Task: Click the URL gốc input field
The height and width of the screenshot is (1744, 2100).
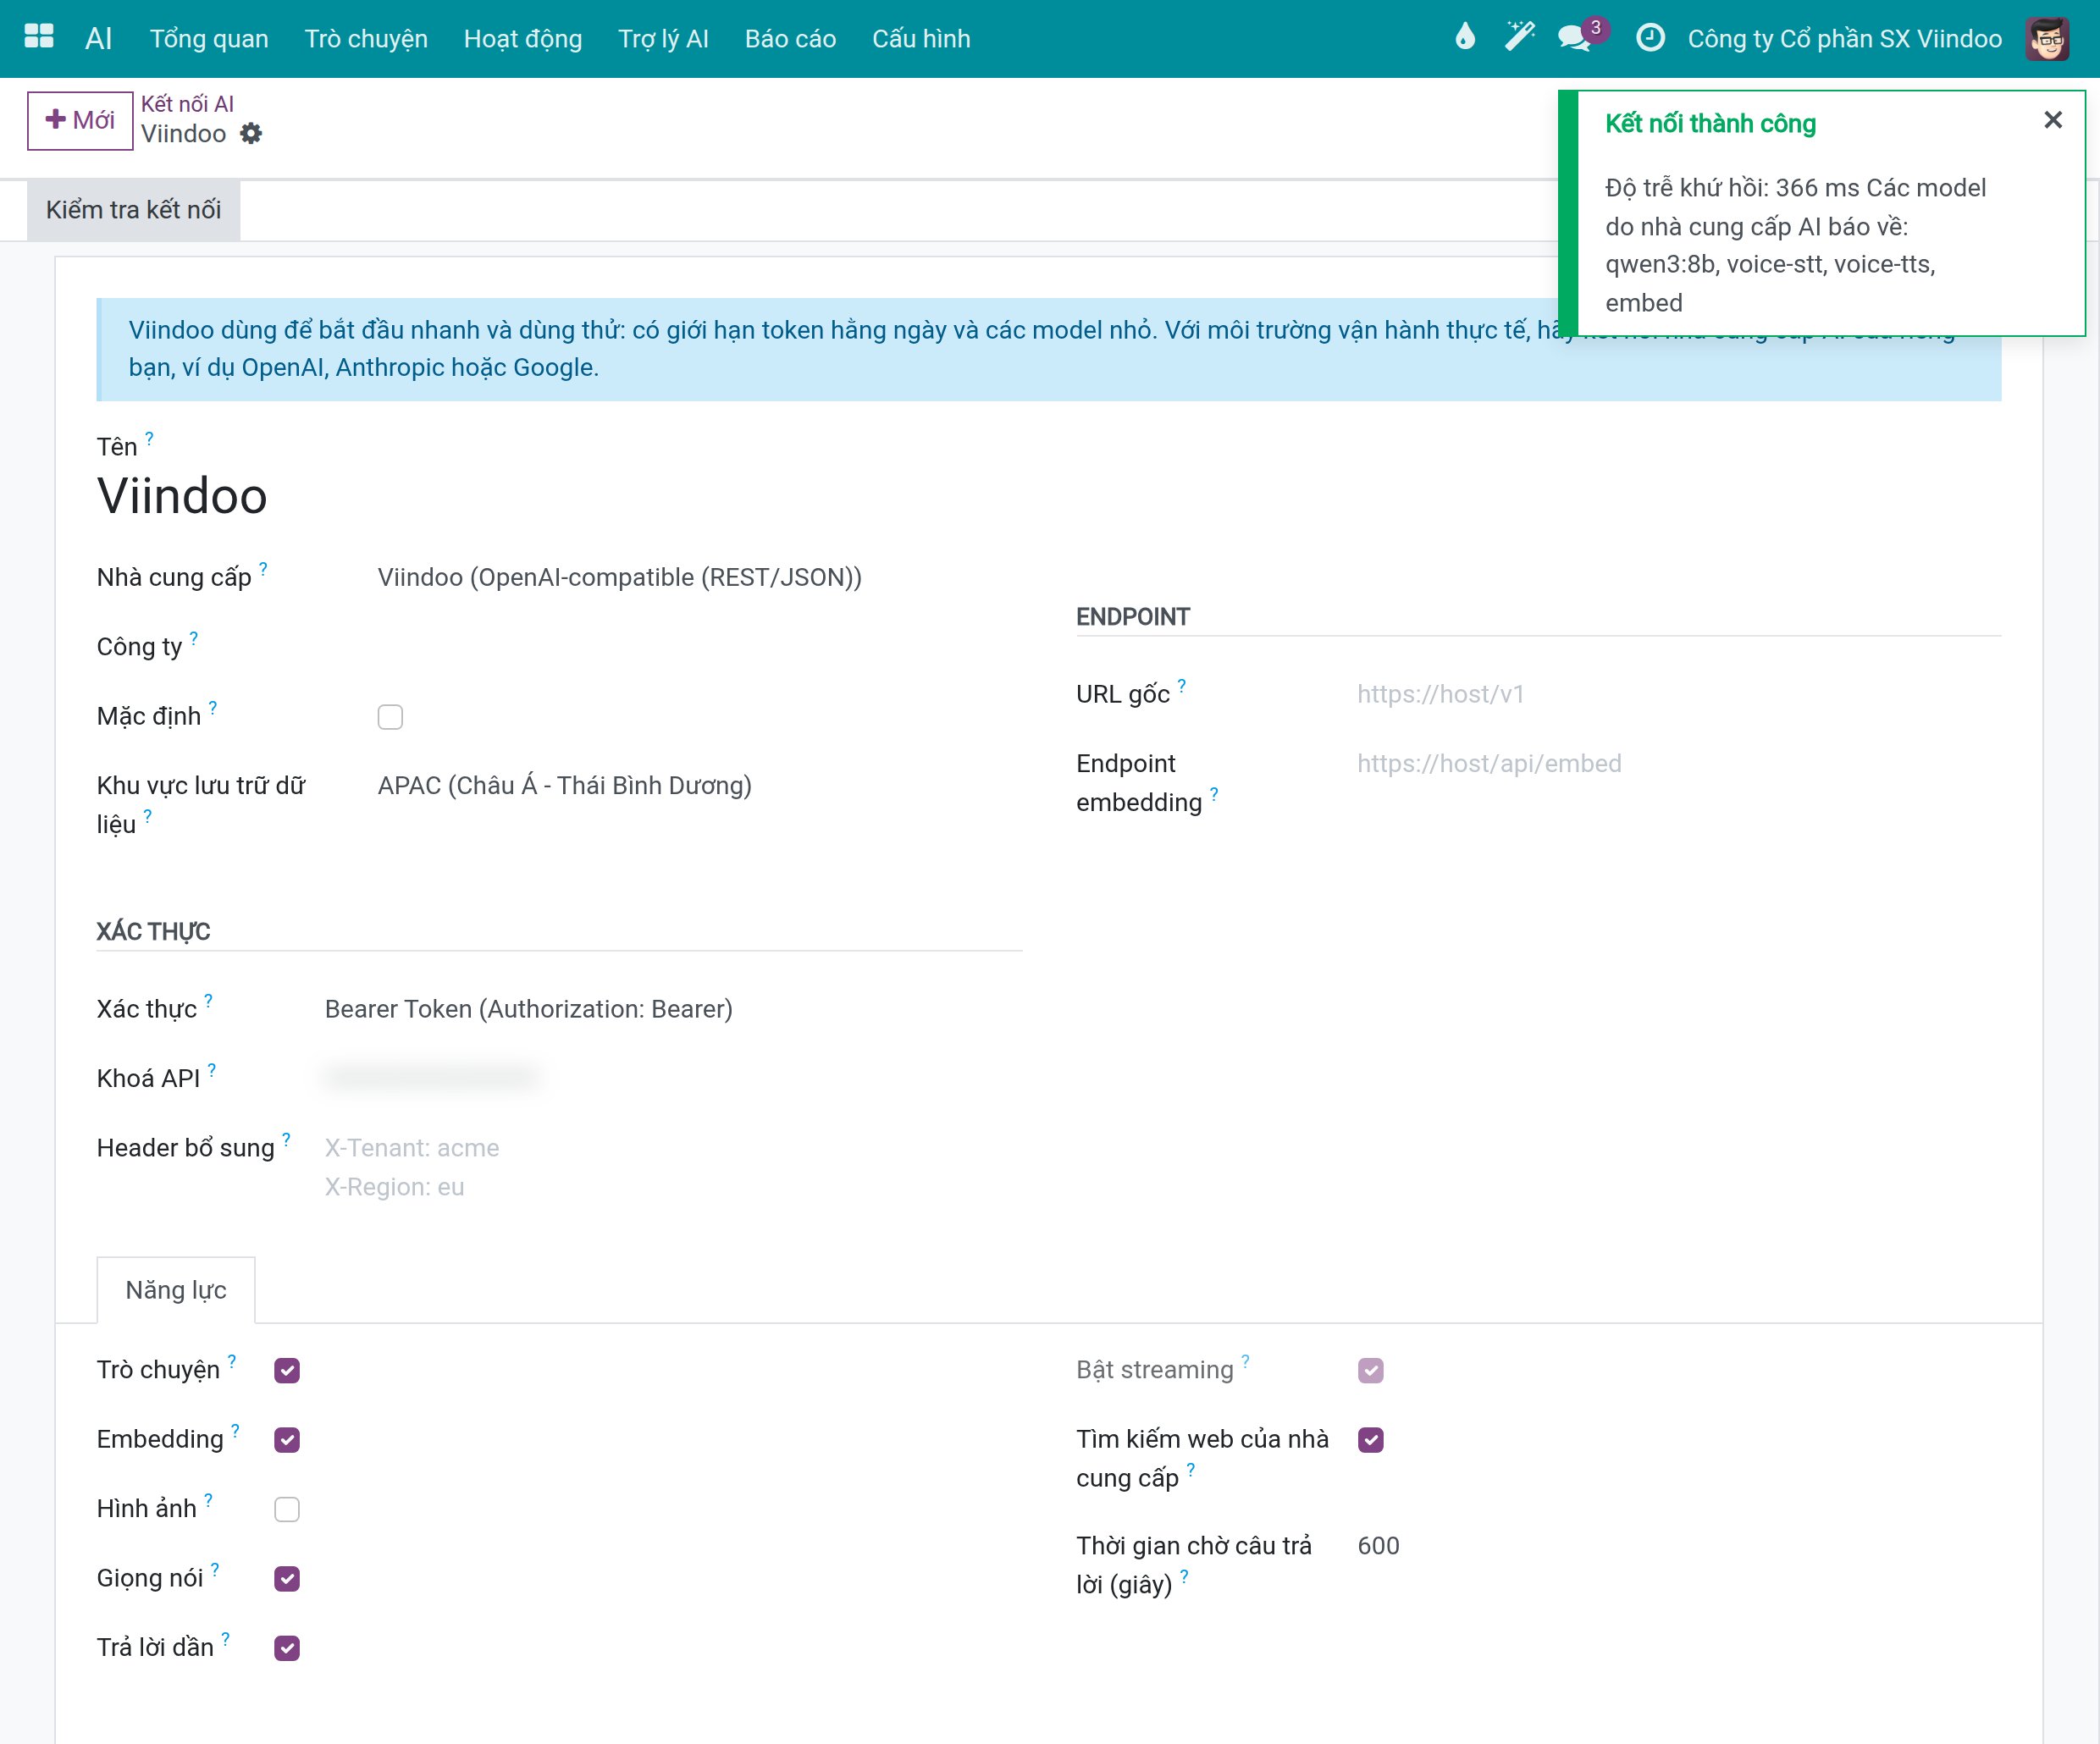Action: tap(1678, 694)
